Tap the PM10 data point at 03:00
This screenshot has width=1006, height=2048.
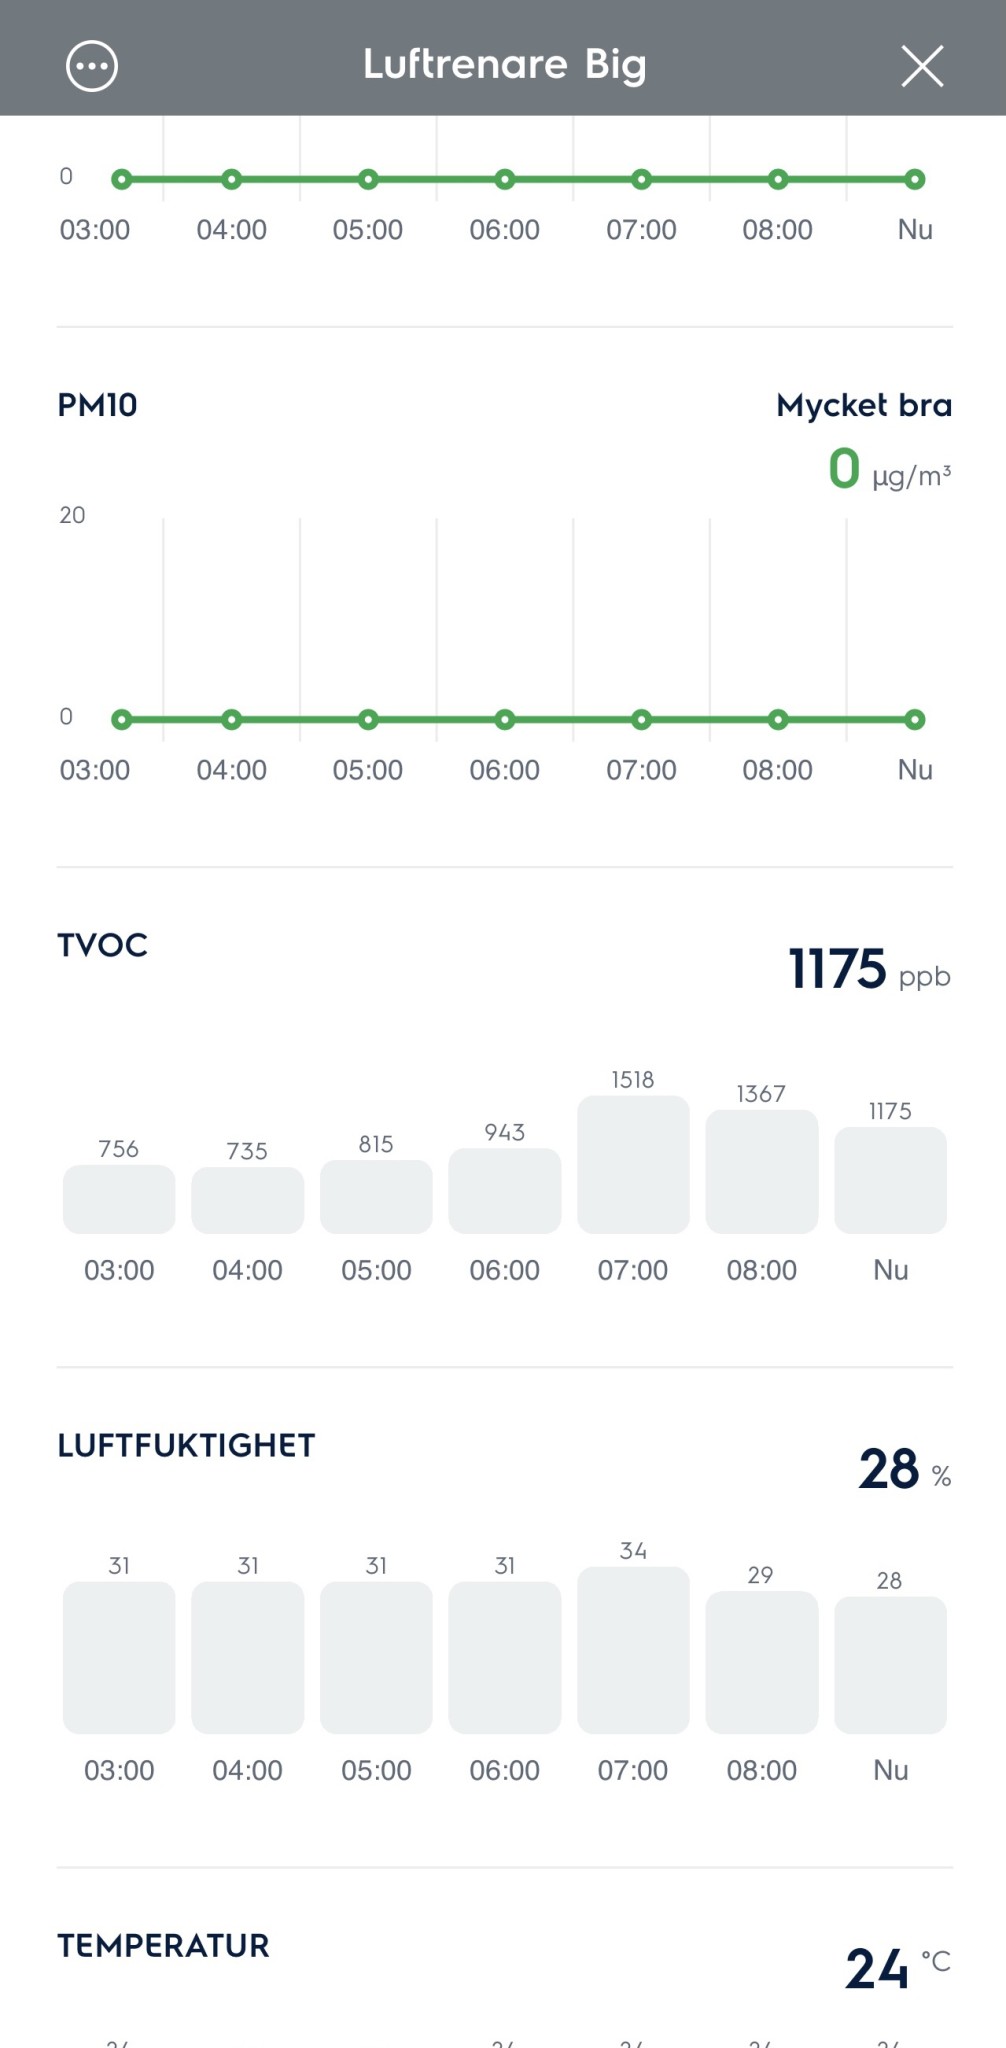[x=122, y=719]
